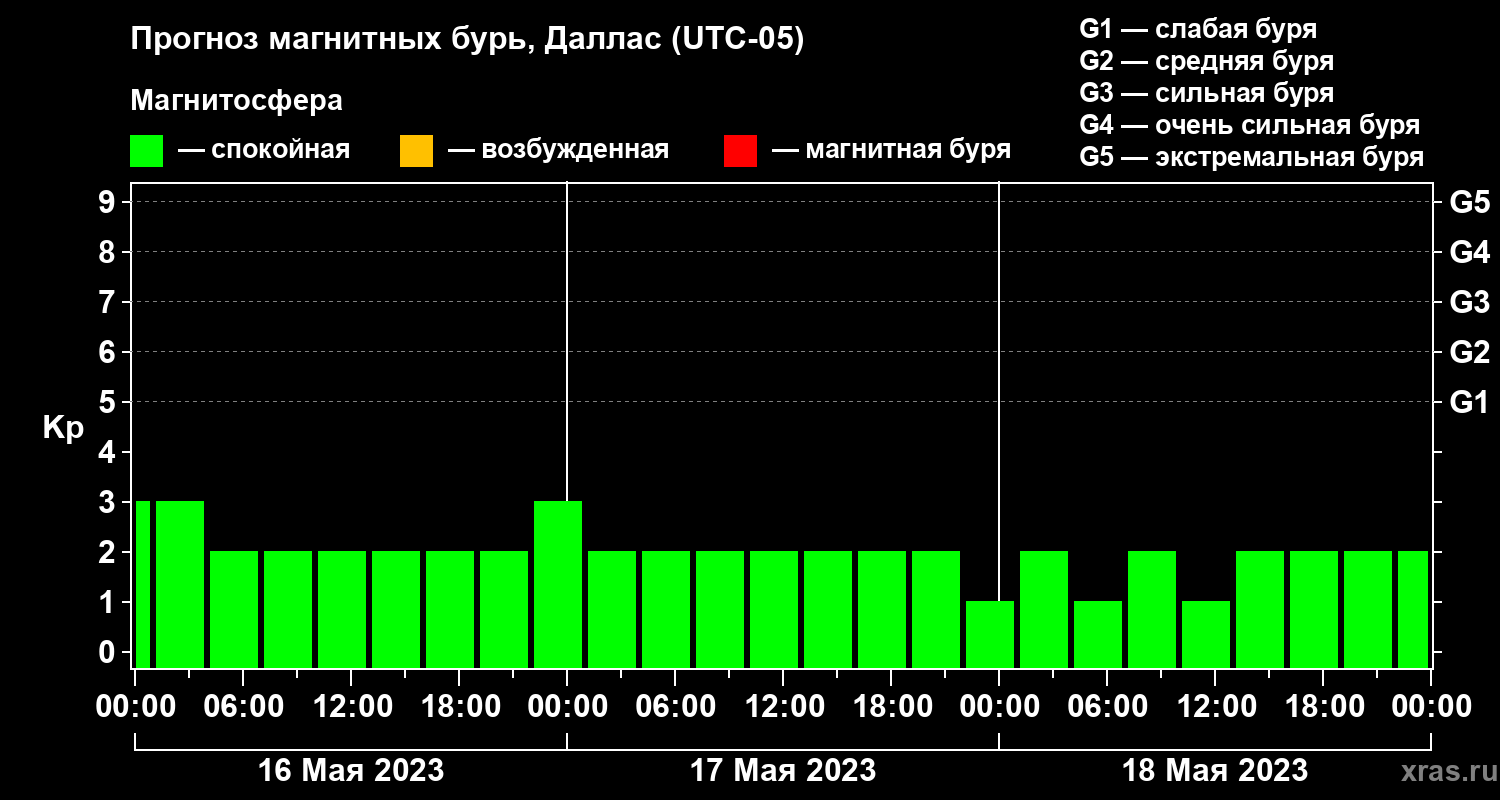The width and height of the screenshot is (1500, 800).
Task: Click the G3 label on right axis
Action: 1470,302
